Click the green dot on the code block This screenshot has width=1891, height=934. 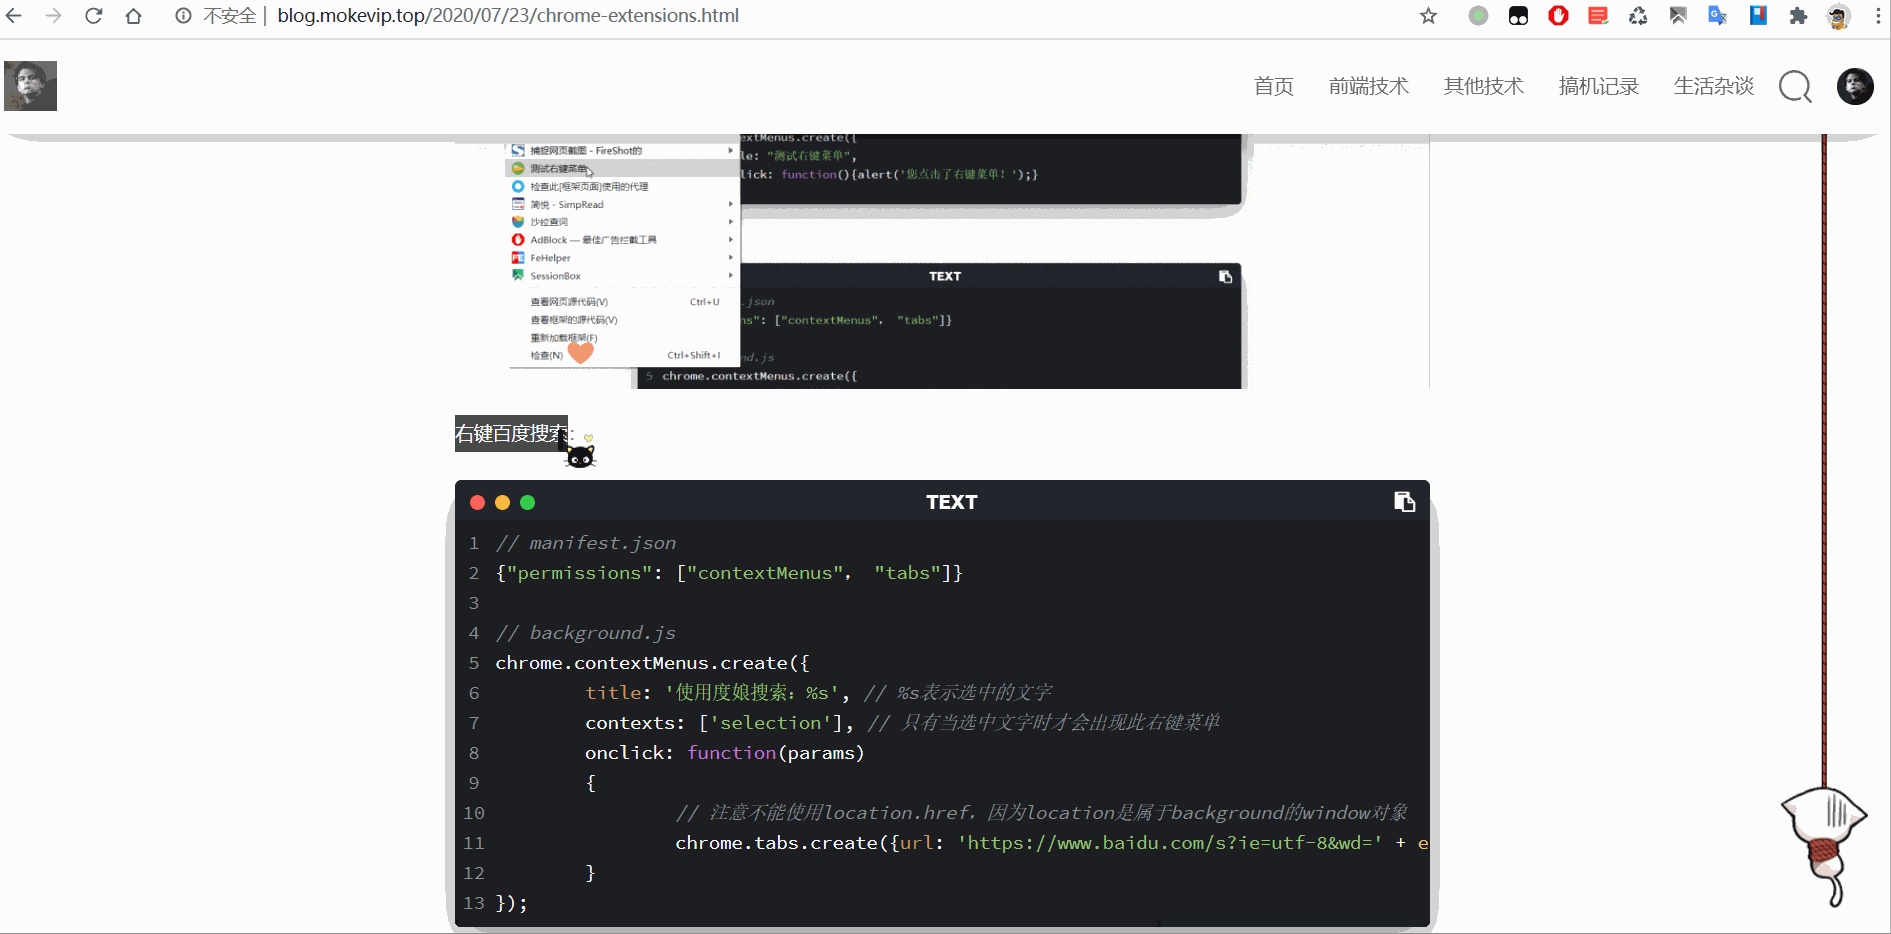(527, 503)
